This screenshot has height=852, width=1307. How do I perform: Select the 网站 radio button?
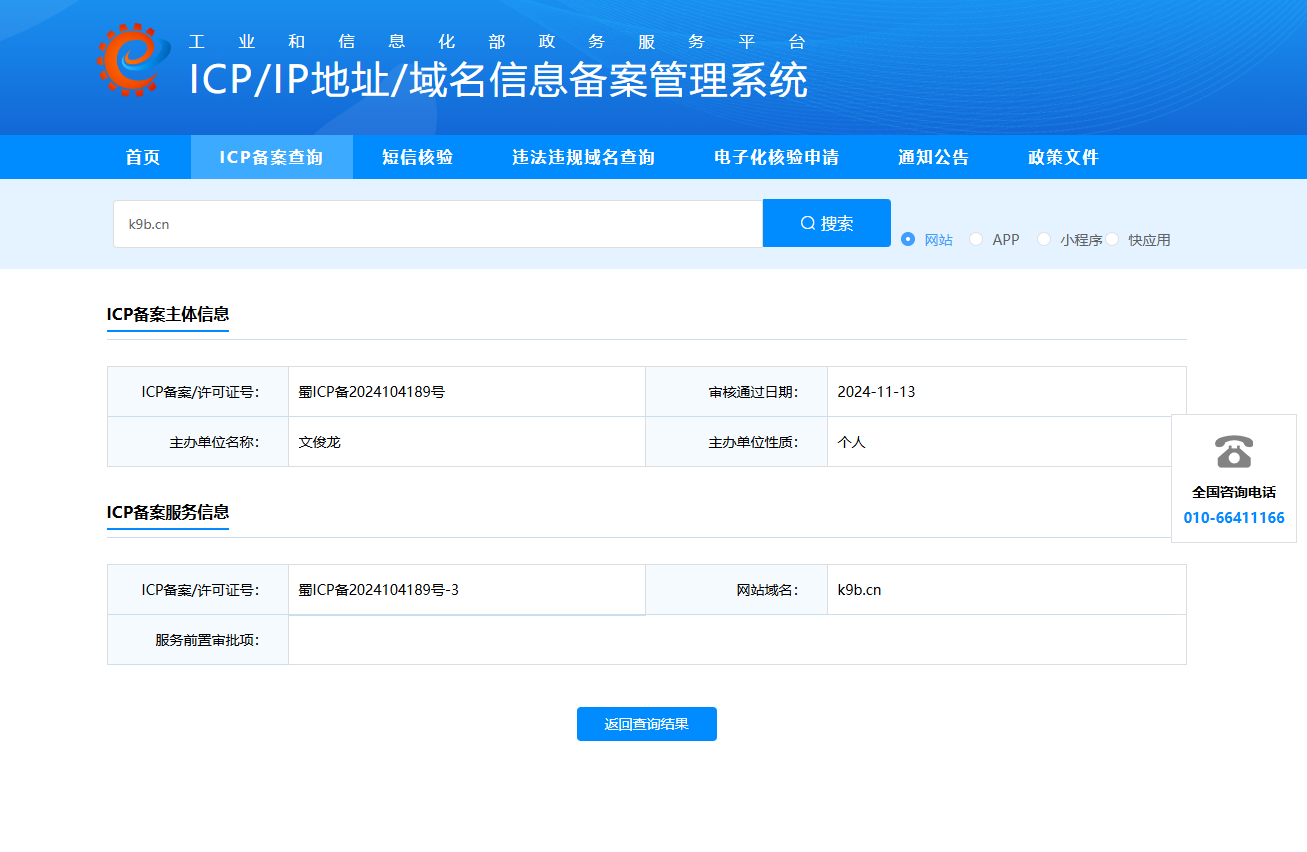tap(907, 239)
